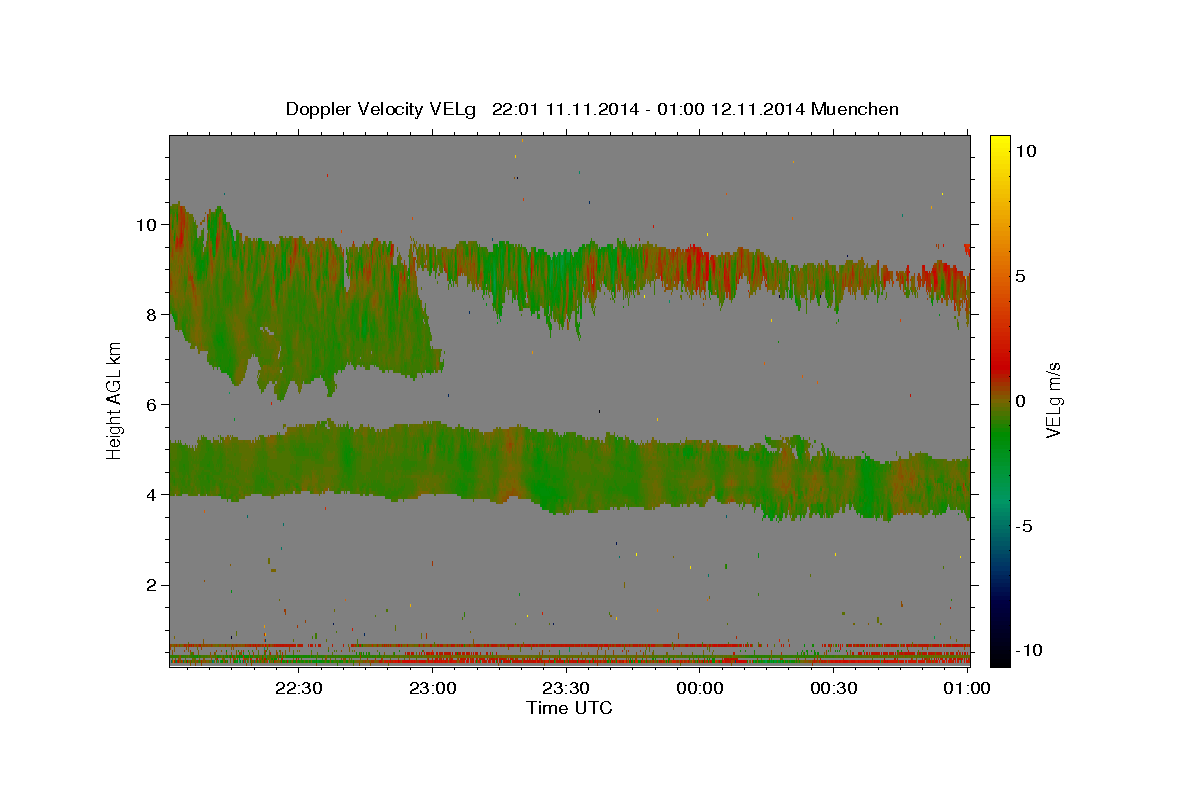Click the 00:30 time tick label
Image resolution: width=1200 pixels, height=800 pixels.
(x=833, y=688)
